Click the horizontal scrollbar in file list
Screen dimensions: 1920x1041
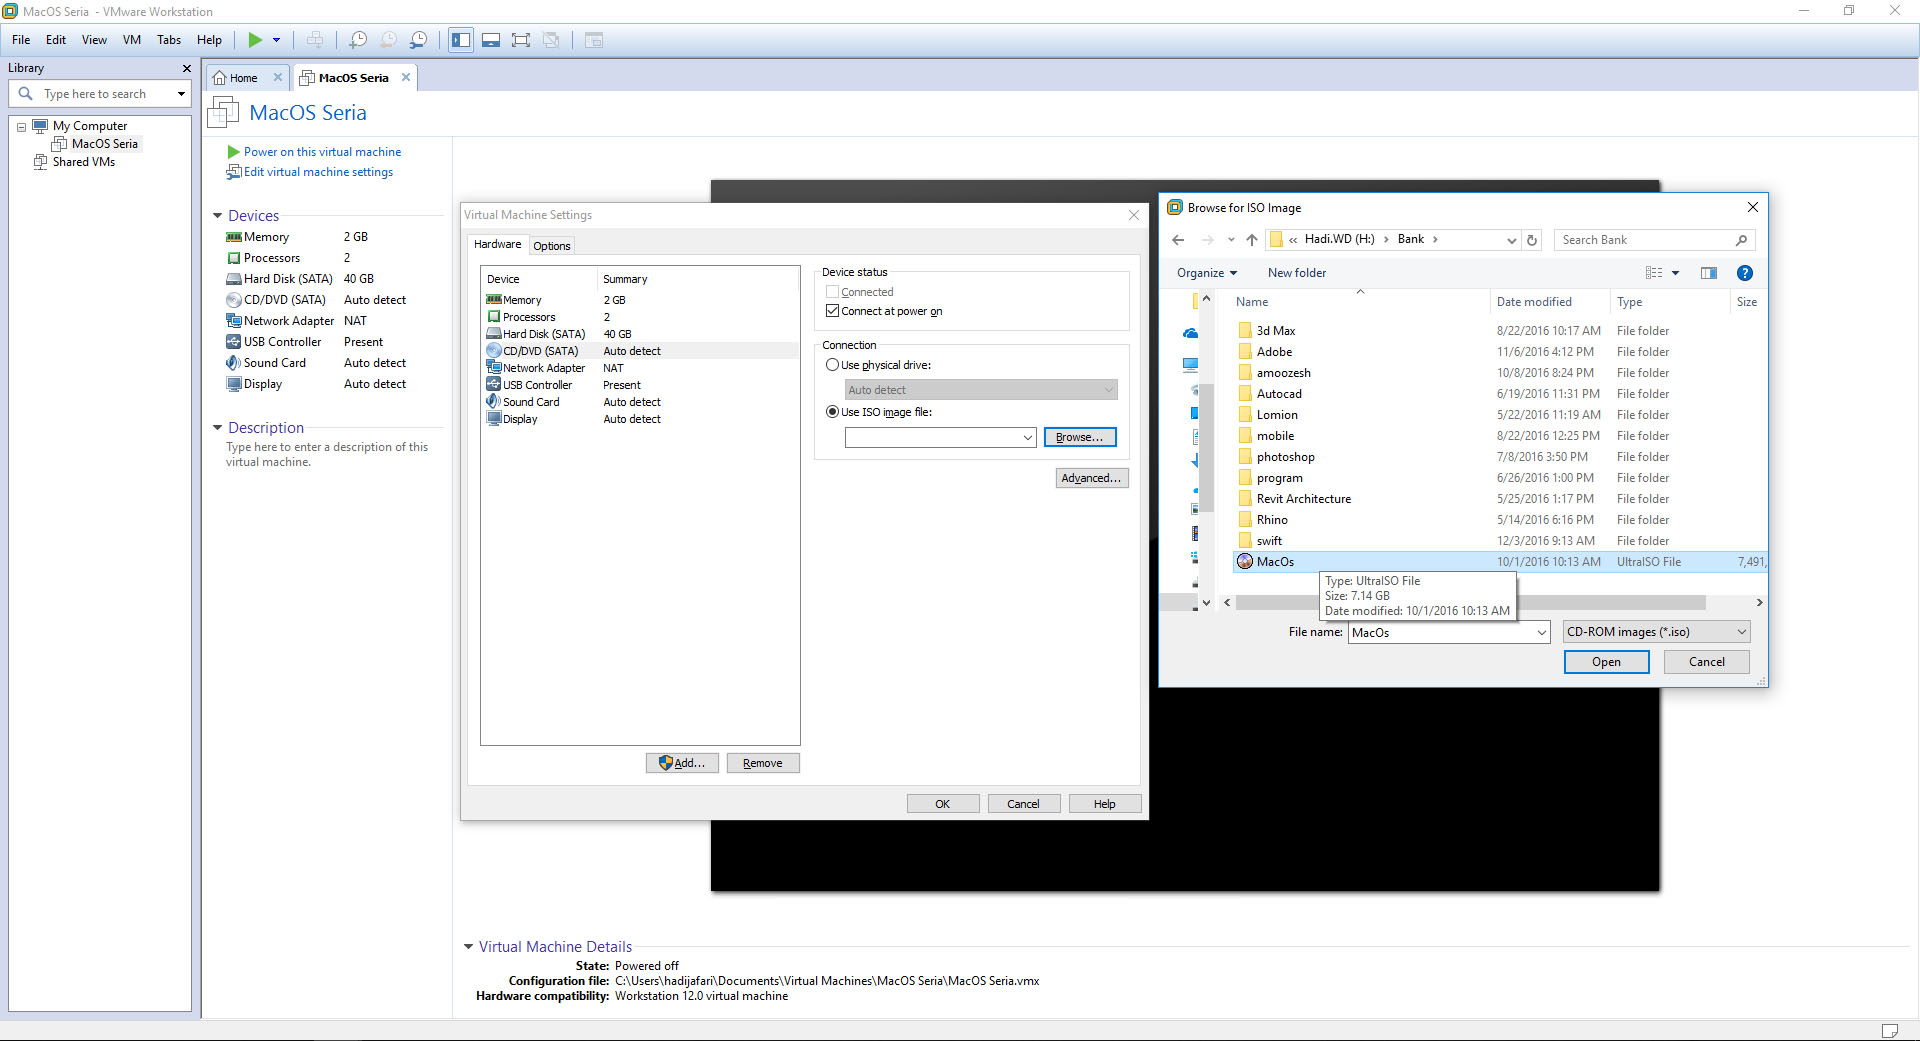1470,602
